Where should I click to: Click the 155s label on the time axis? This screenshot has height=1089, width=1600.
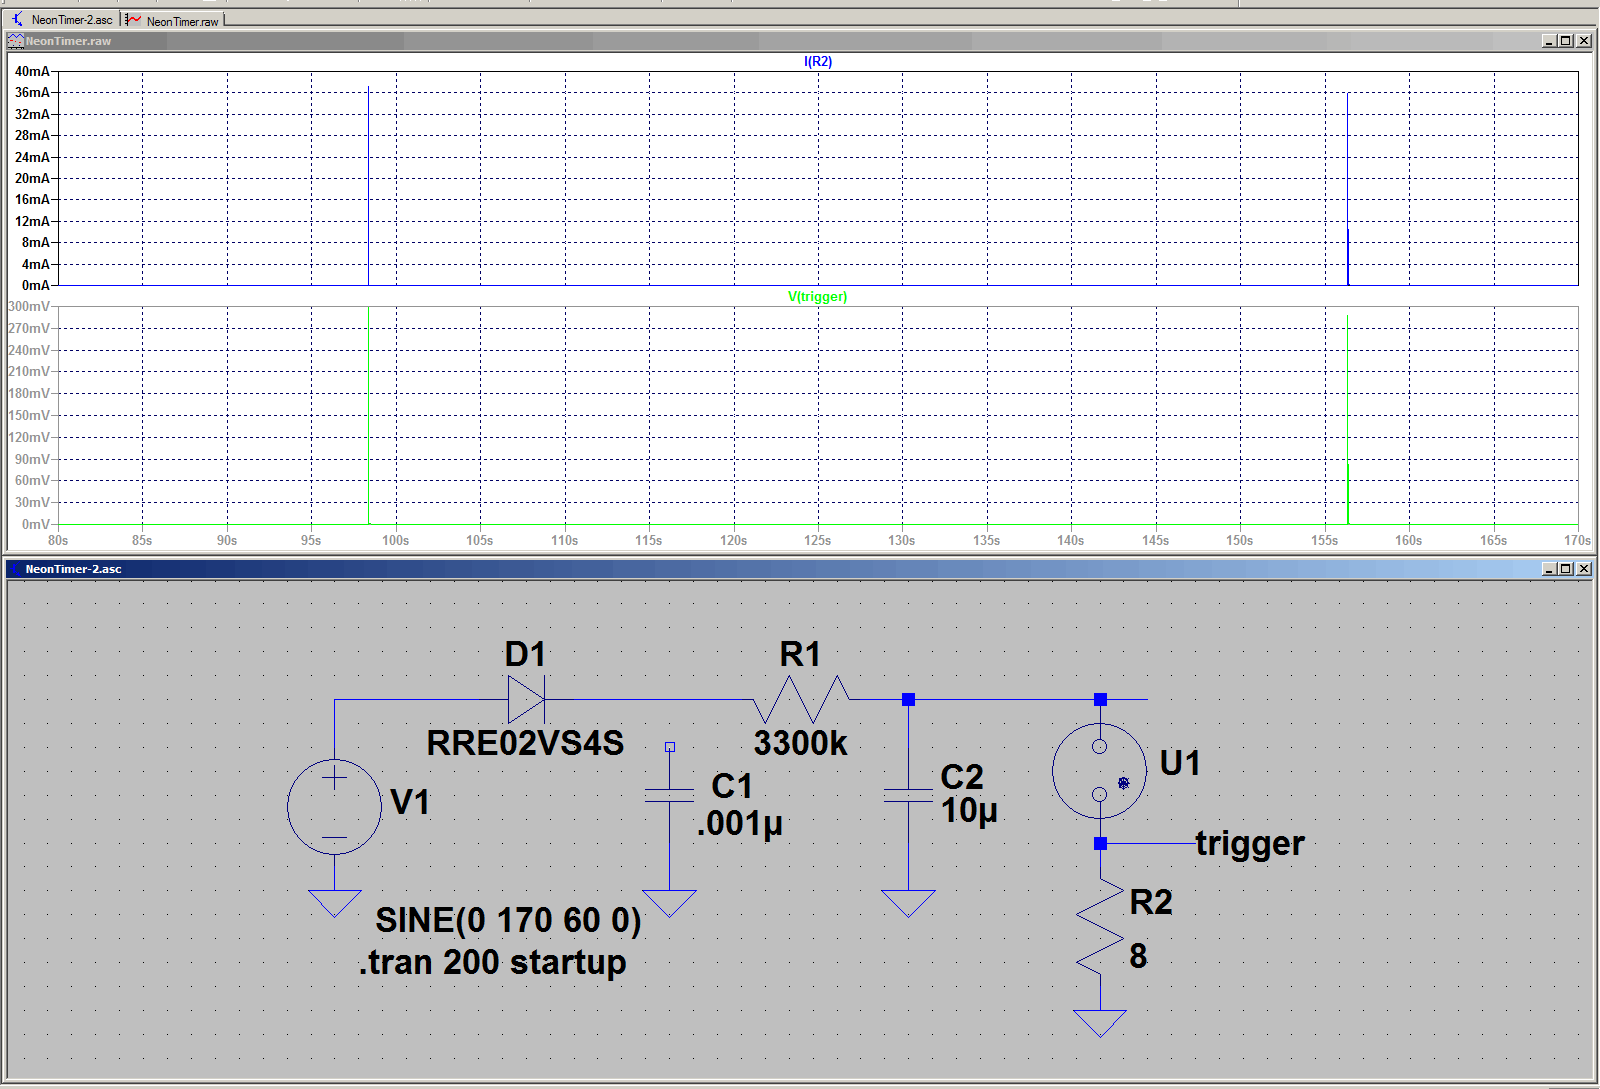1324,540
